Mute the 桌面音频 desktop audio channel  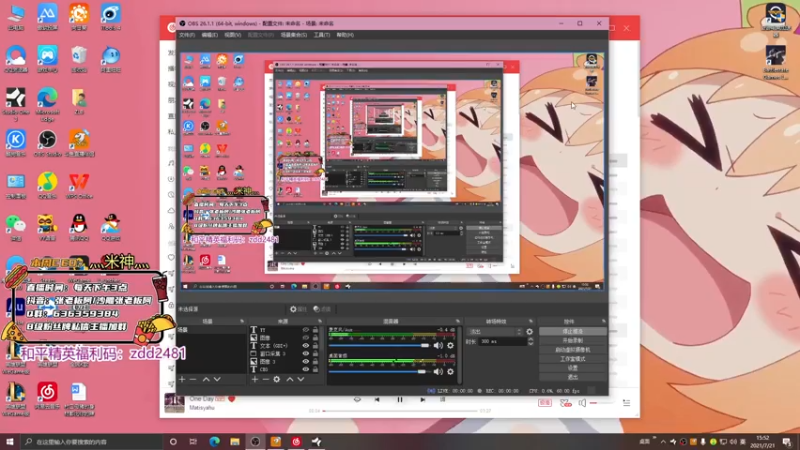[x=438, y=371]
